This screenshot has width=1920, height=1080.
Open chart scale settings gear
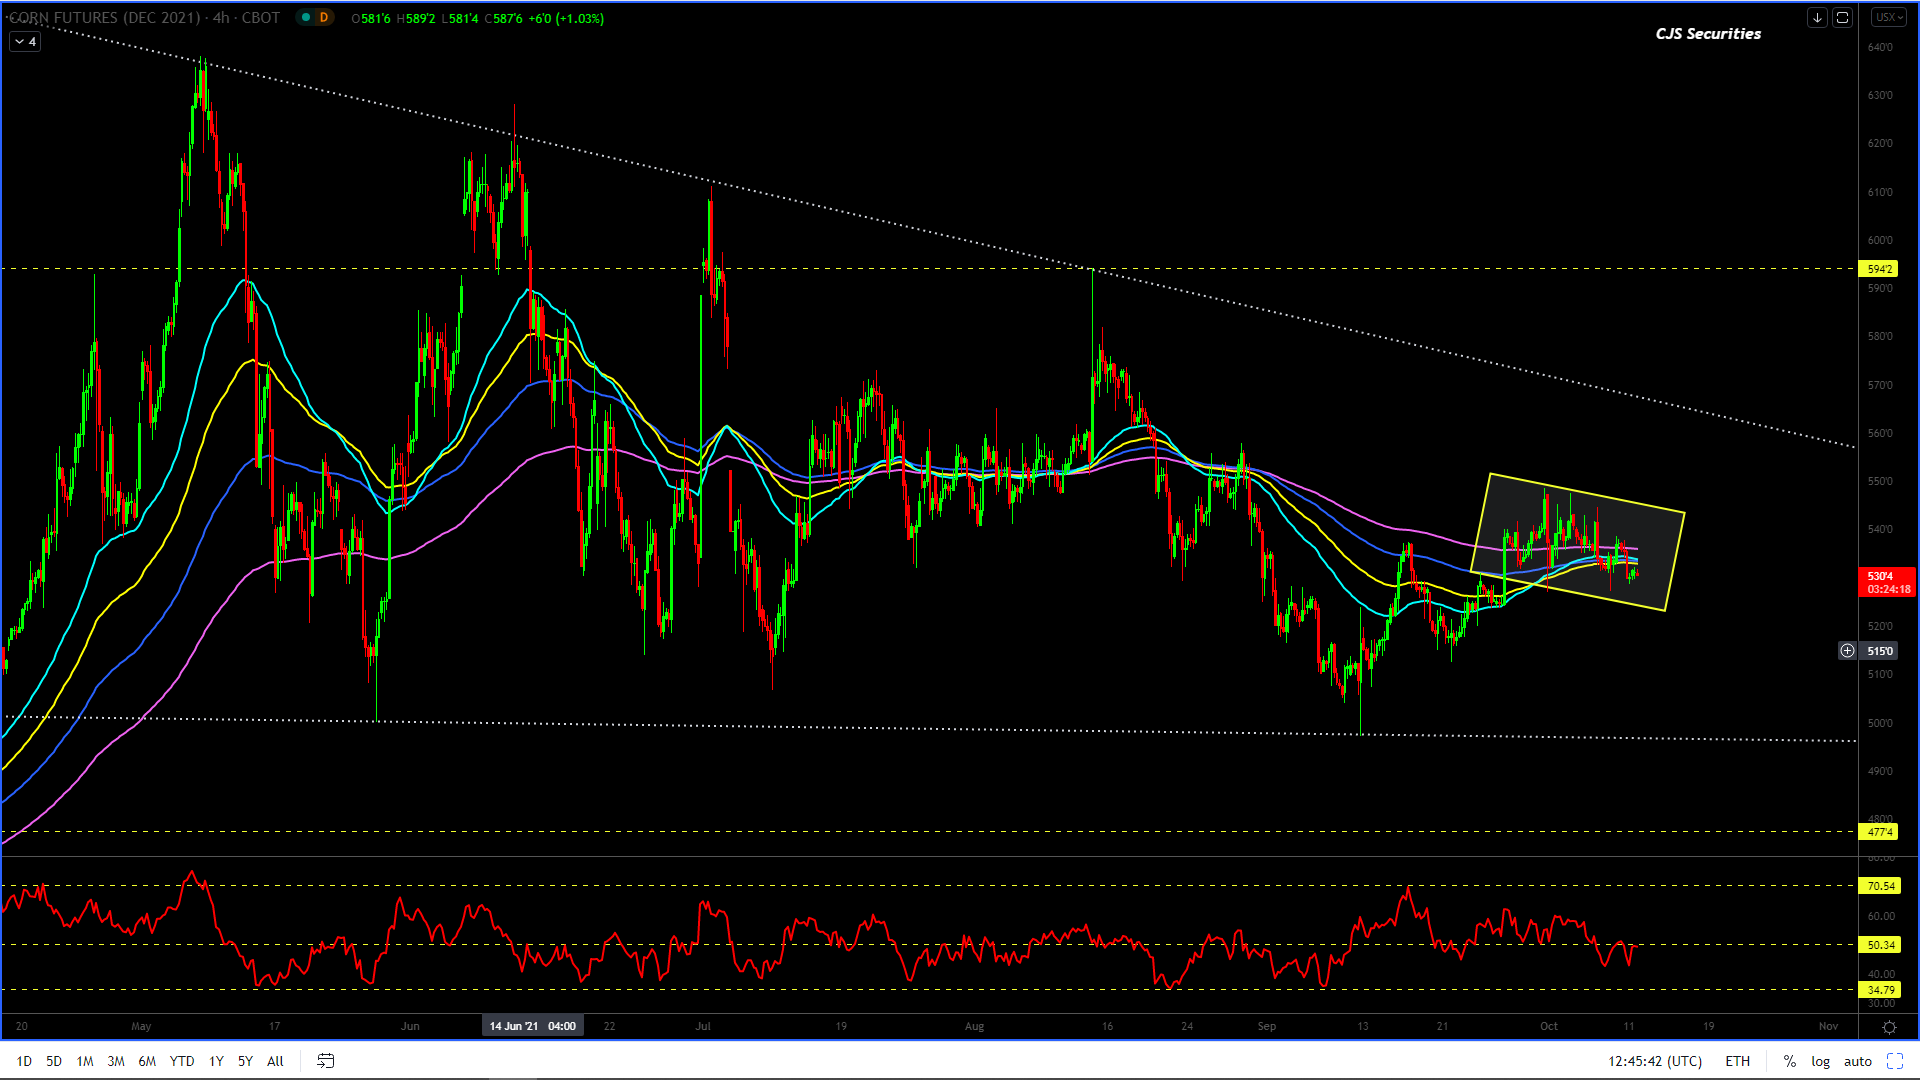[1889, 1027]
